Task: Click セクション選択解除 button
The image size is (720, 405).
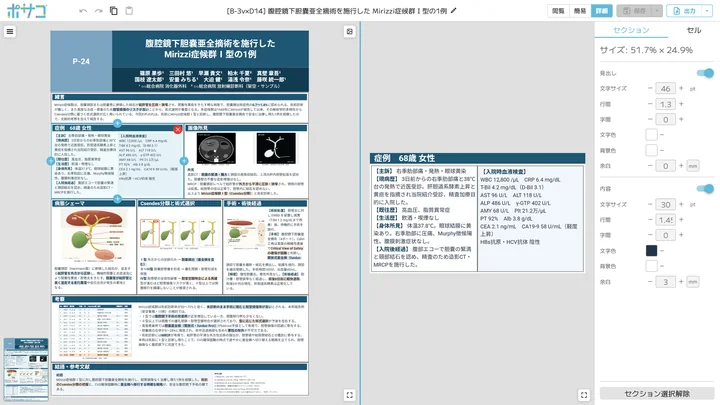Action: 657,394
